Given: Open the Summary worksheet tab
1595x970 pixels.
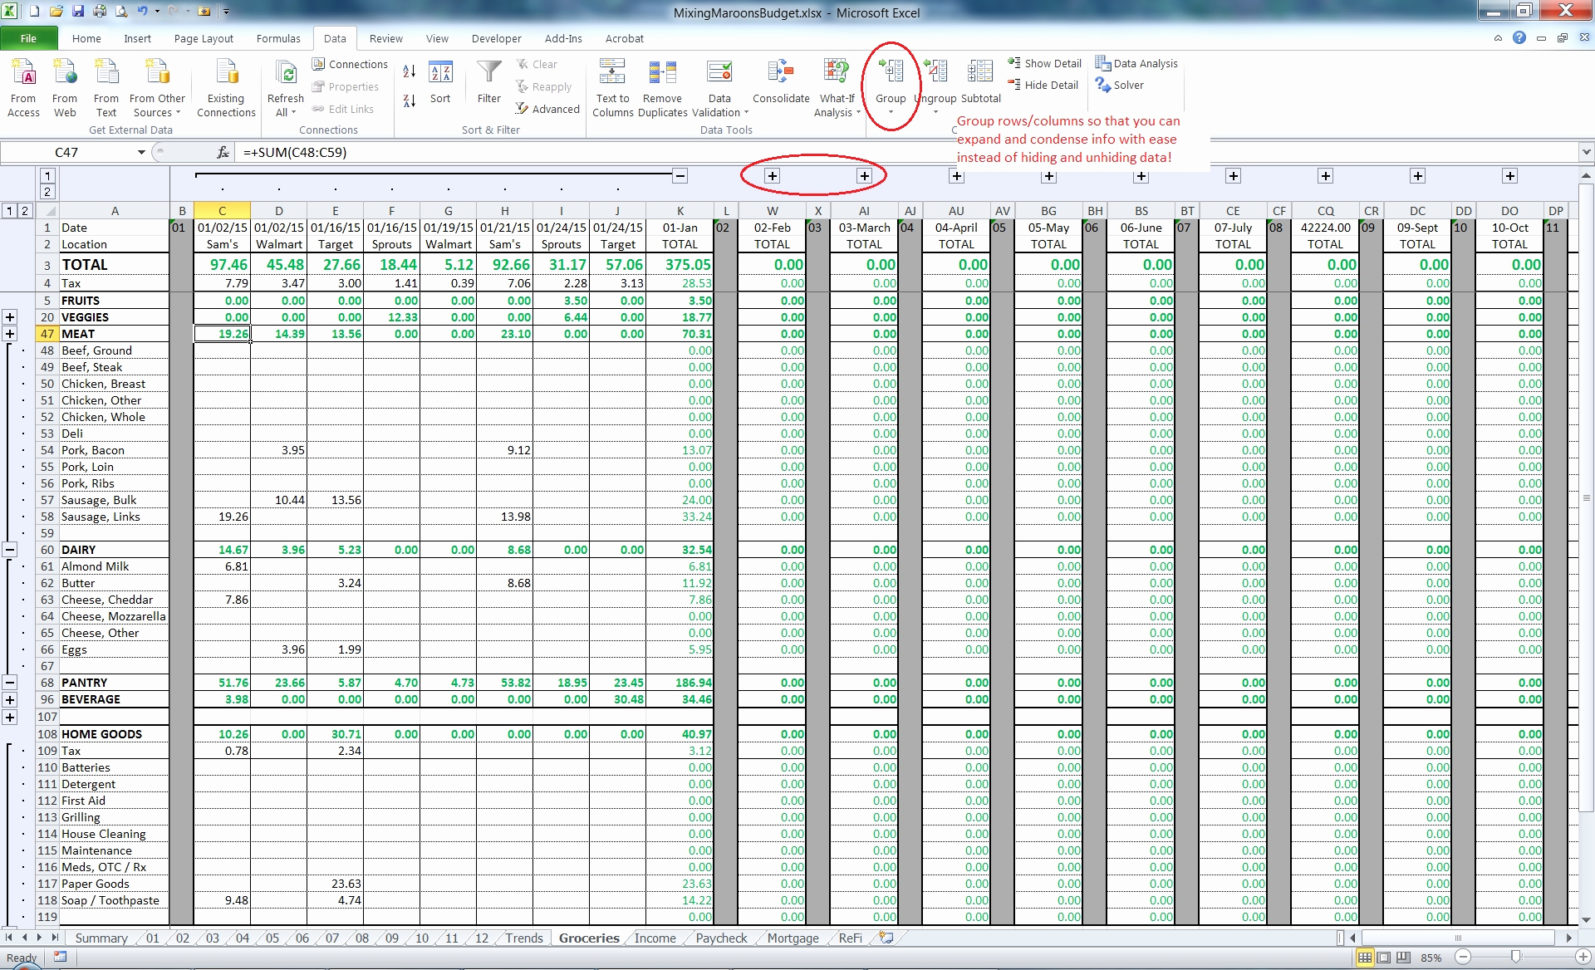Looking at the screenshot, I should tap(101, 938).
